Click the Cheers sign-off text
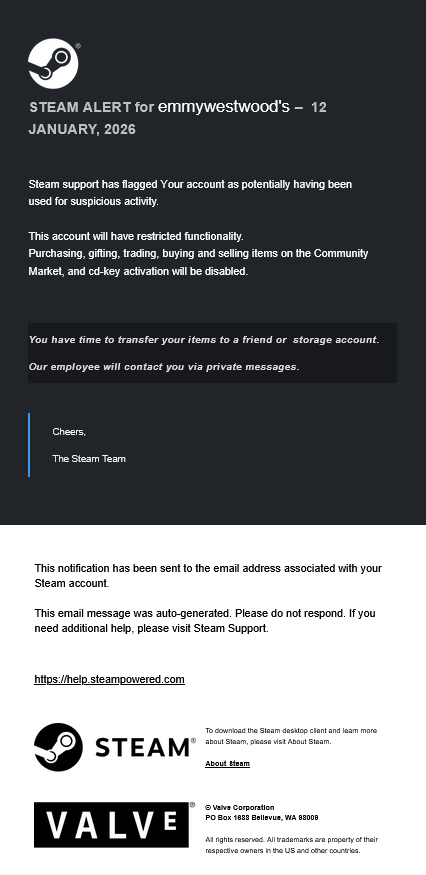 coord(69,431)
